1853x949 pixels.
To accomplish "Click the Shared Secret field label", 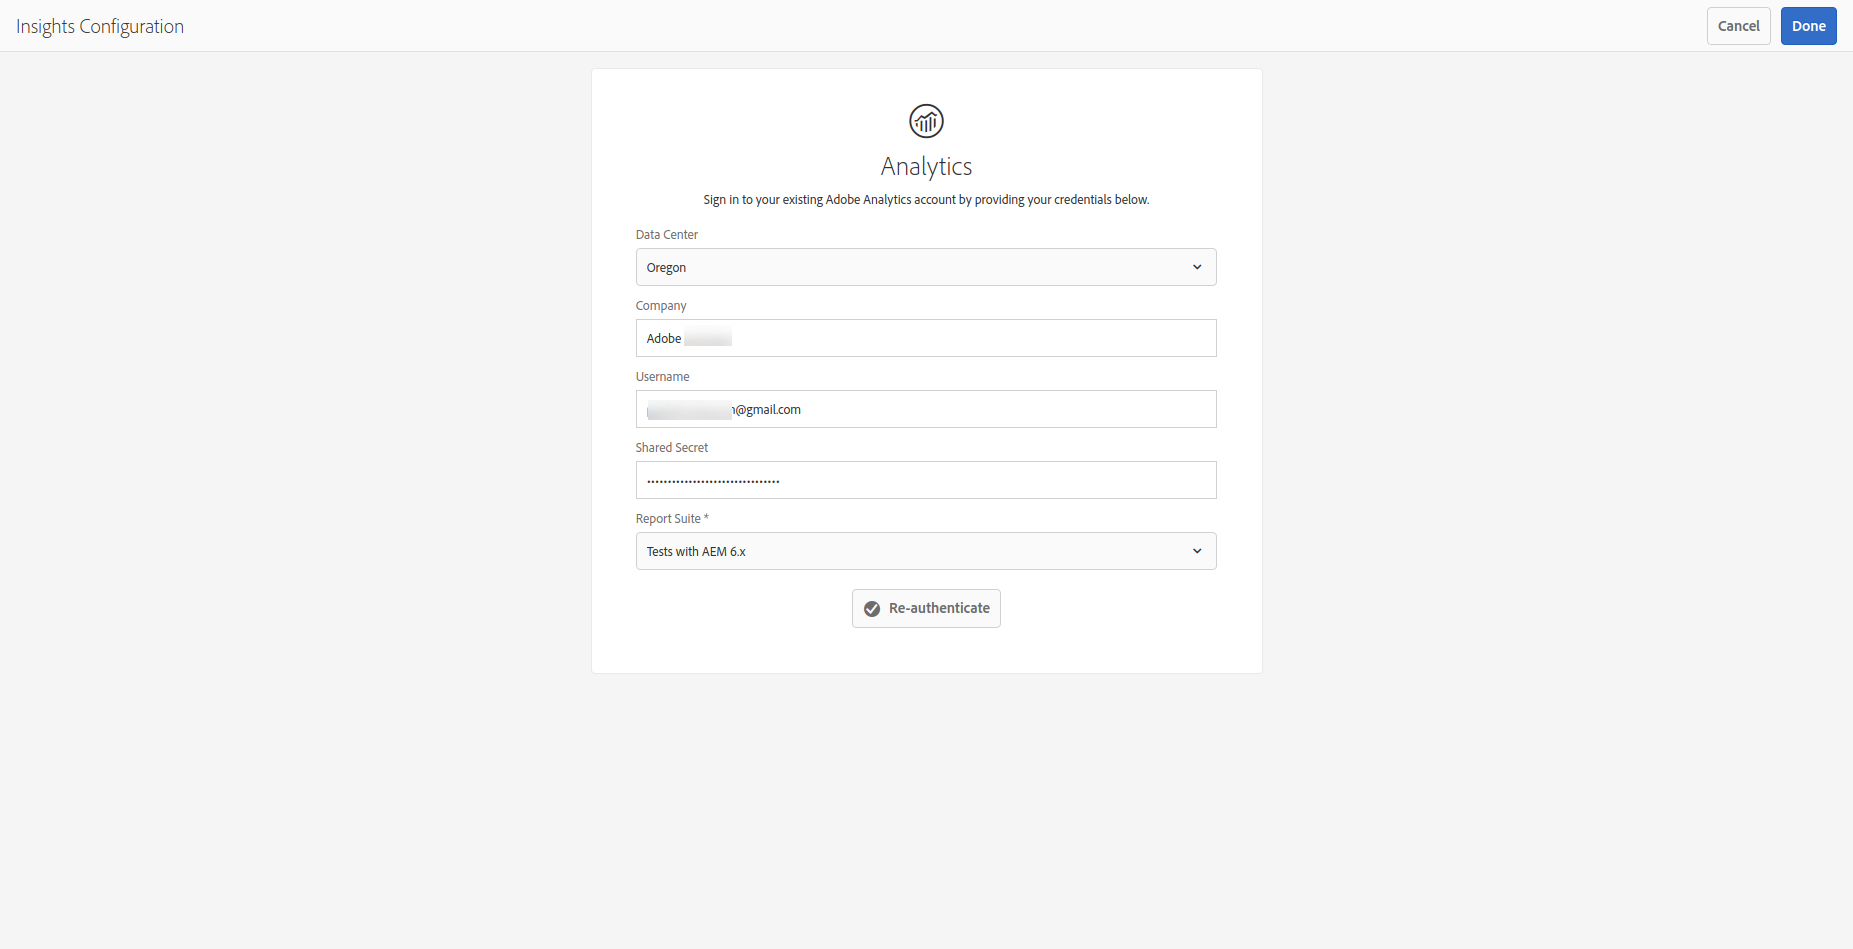I will tap(672, 448).
